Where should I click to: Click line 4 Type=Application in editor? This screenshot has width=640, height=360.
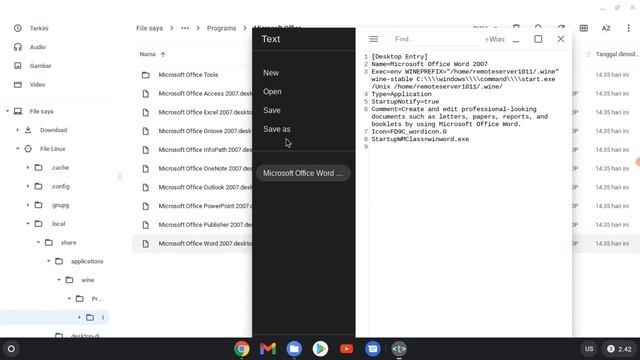point(401,94)
